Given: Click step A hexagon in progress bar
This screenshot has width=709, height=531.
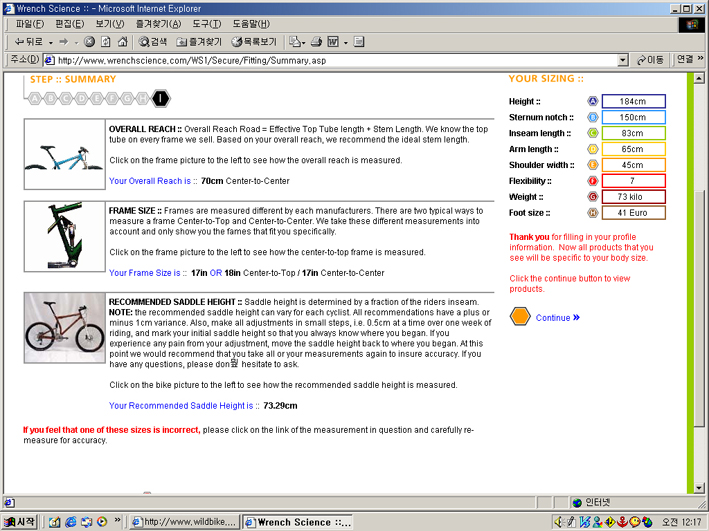Looking at the screenshot, I should coord(35,99).
